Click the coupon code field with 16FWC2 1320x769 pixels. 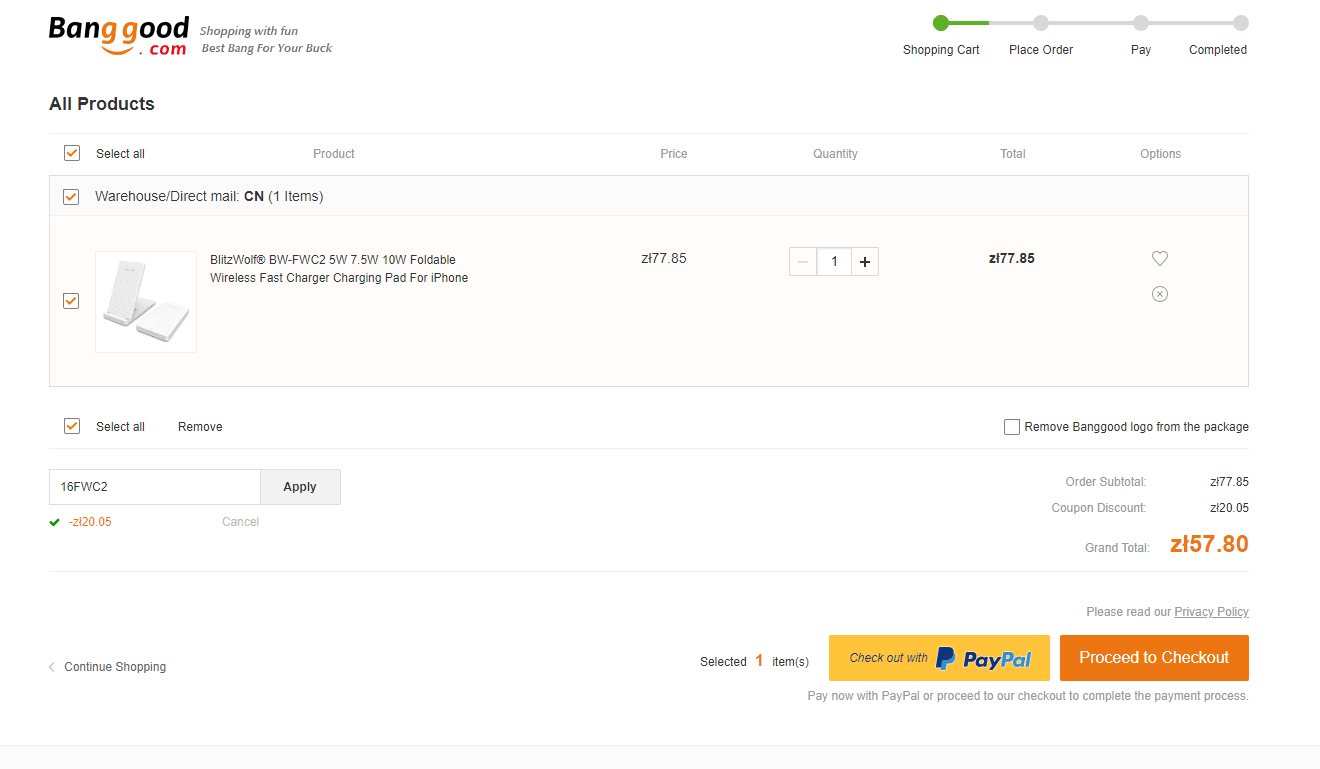pos(155,487)
